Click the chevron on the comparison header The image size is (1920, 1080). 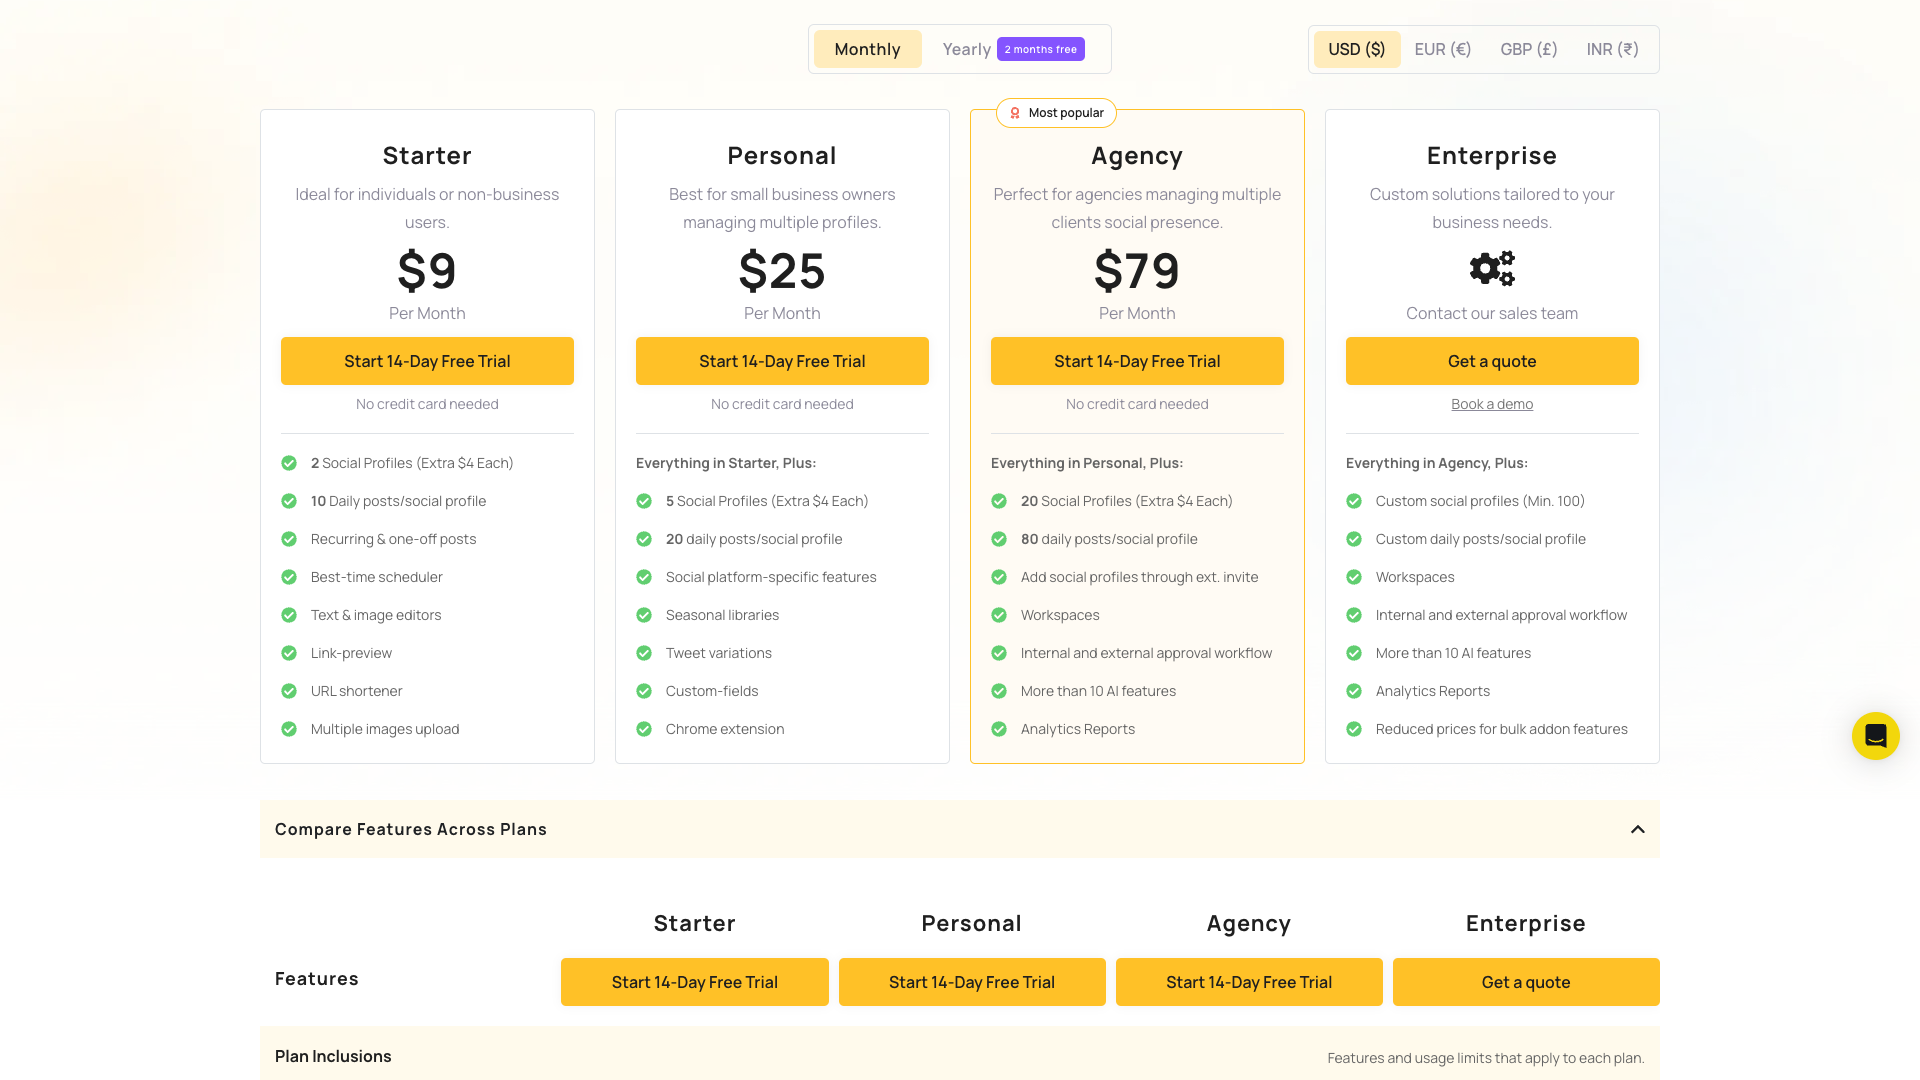coord(1638,829)
